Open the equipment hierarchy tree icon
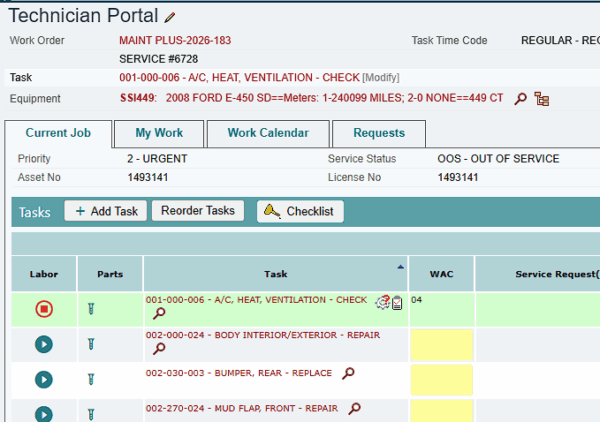The image size is (600, 422). click(542, 99)
